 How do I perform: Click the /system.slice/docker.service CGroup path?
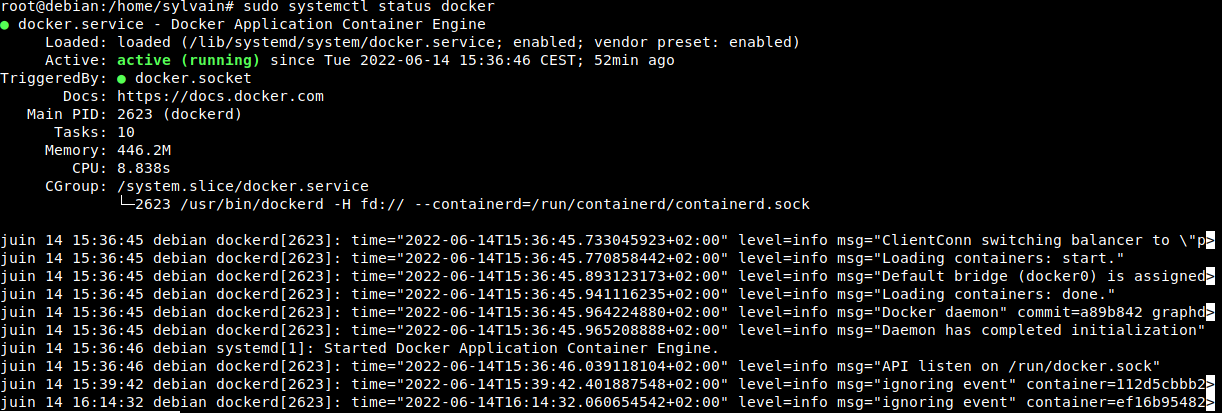click(x=243, y=186)
